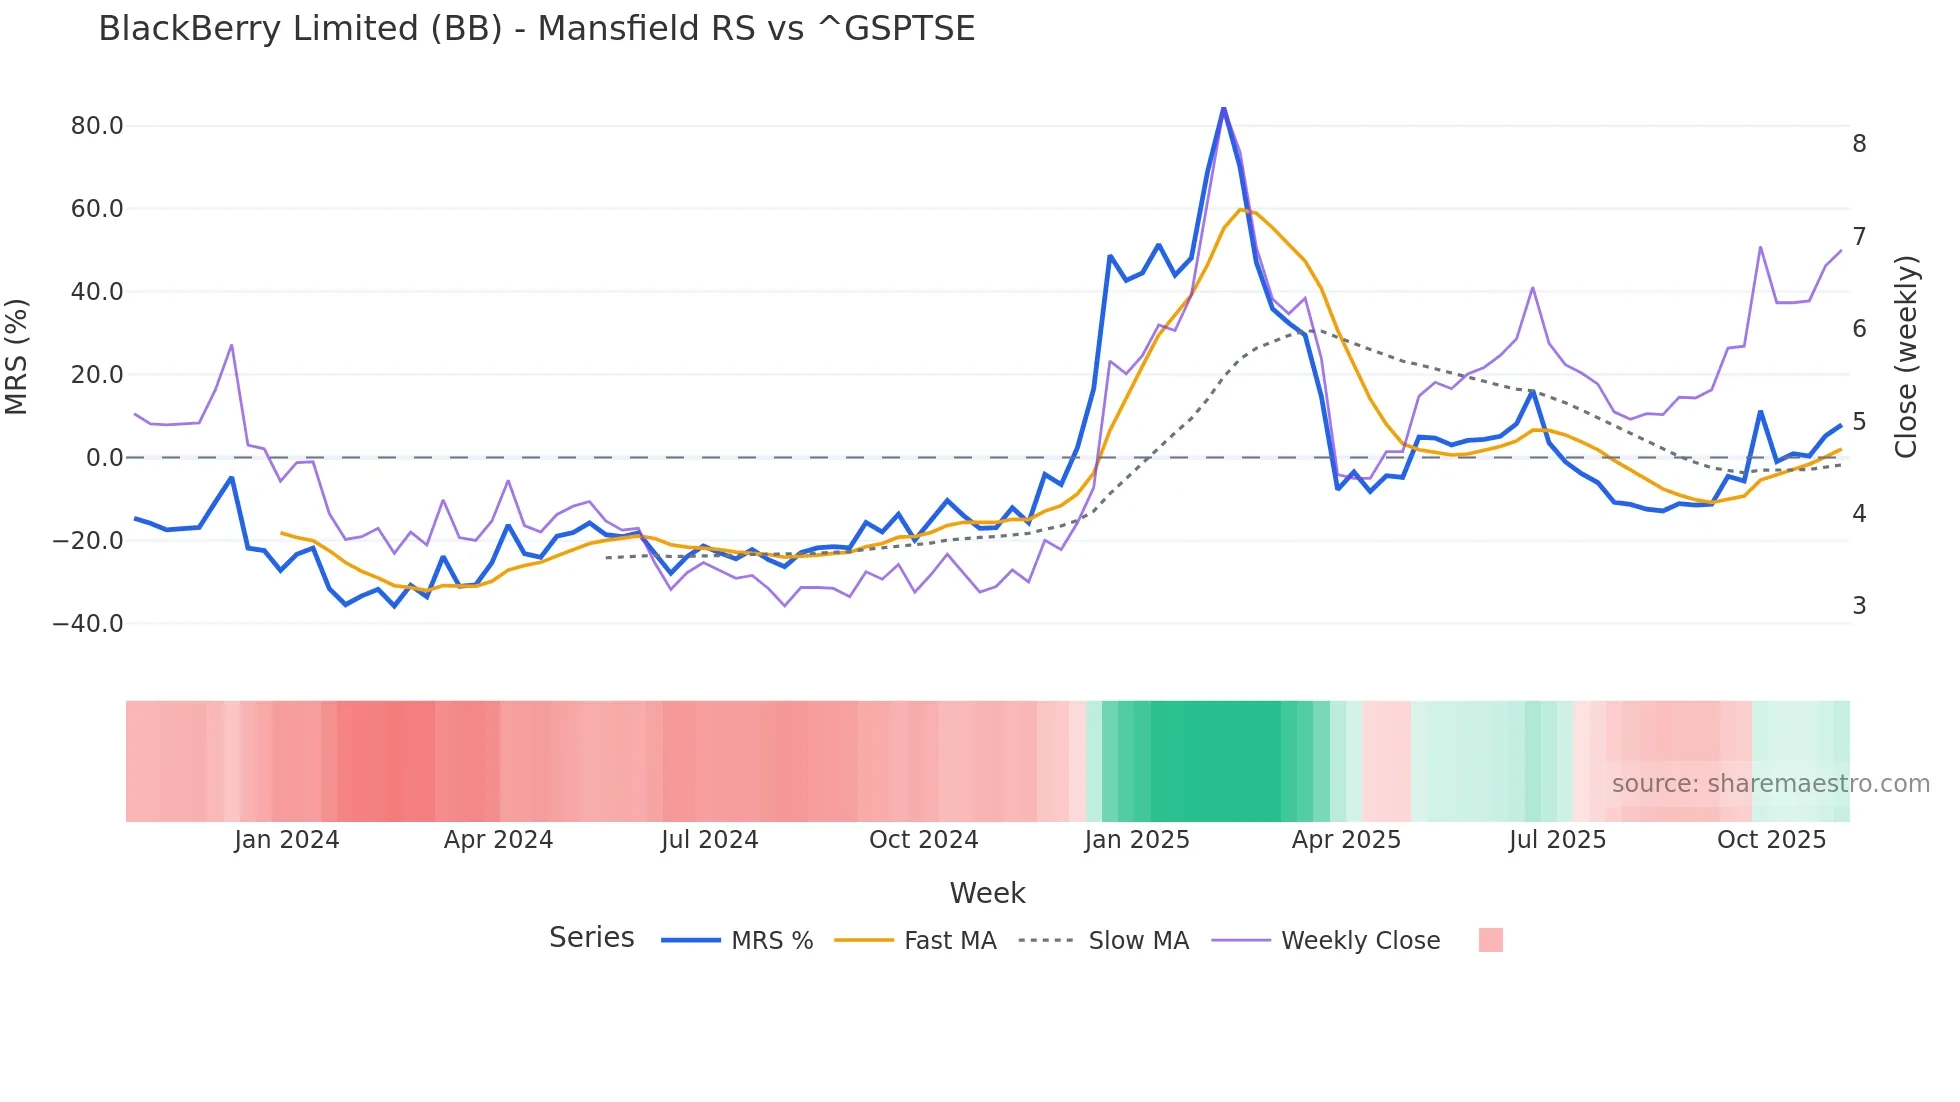Screen dimensions: 1960x1102
Task: Click the 'MRS (%)' y-axis title
Action: pos(17,356)
